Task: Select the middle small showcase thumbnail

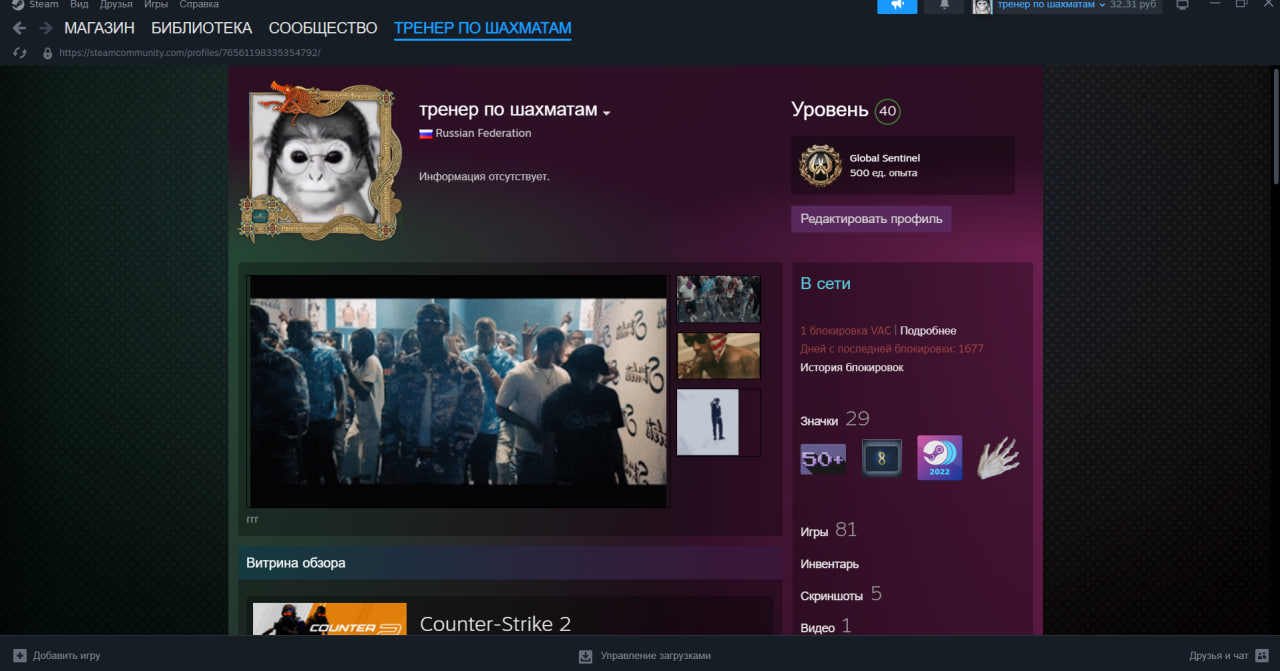Action: tap(719, 356)
